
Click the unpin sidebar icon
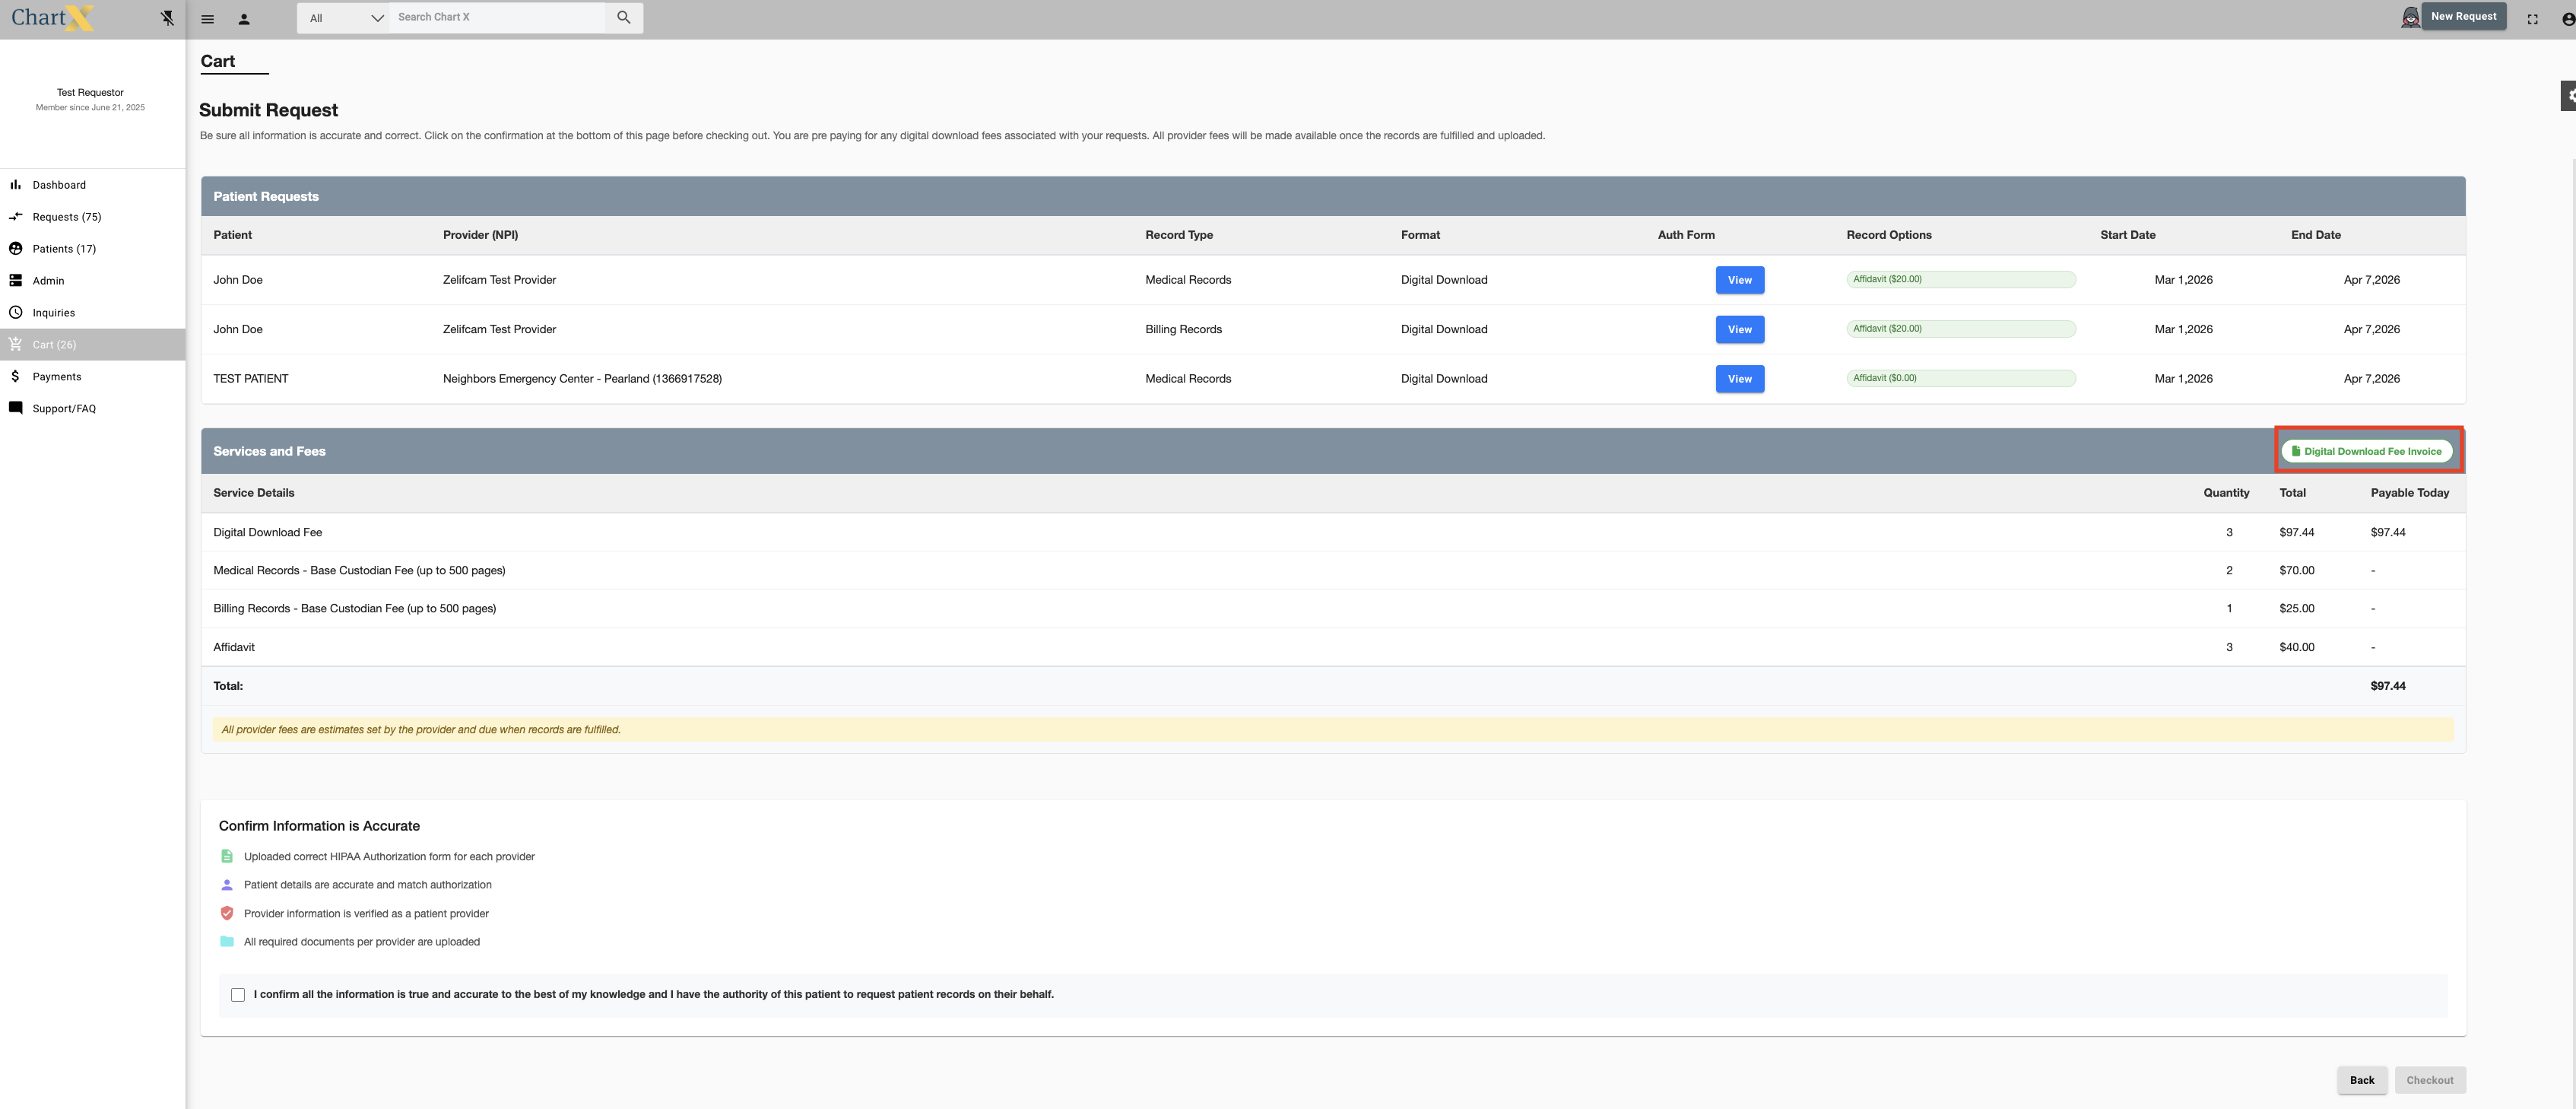pyautogui.click(x=167, y=18)
